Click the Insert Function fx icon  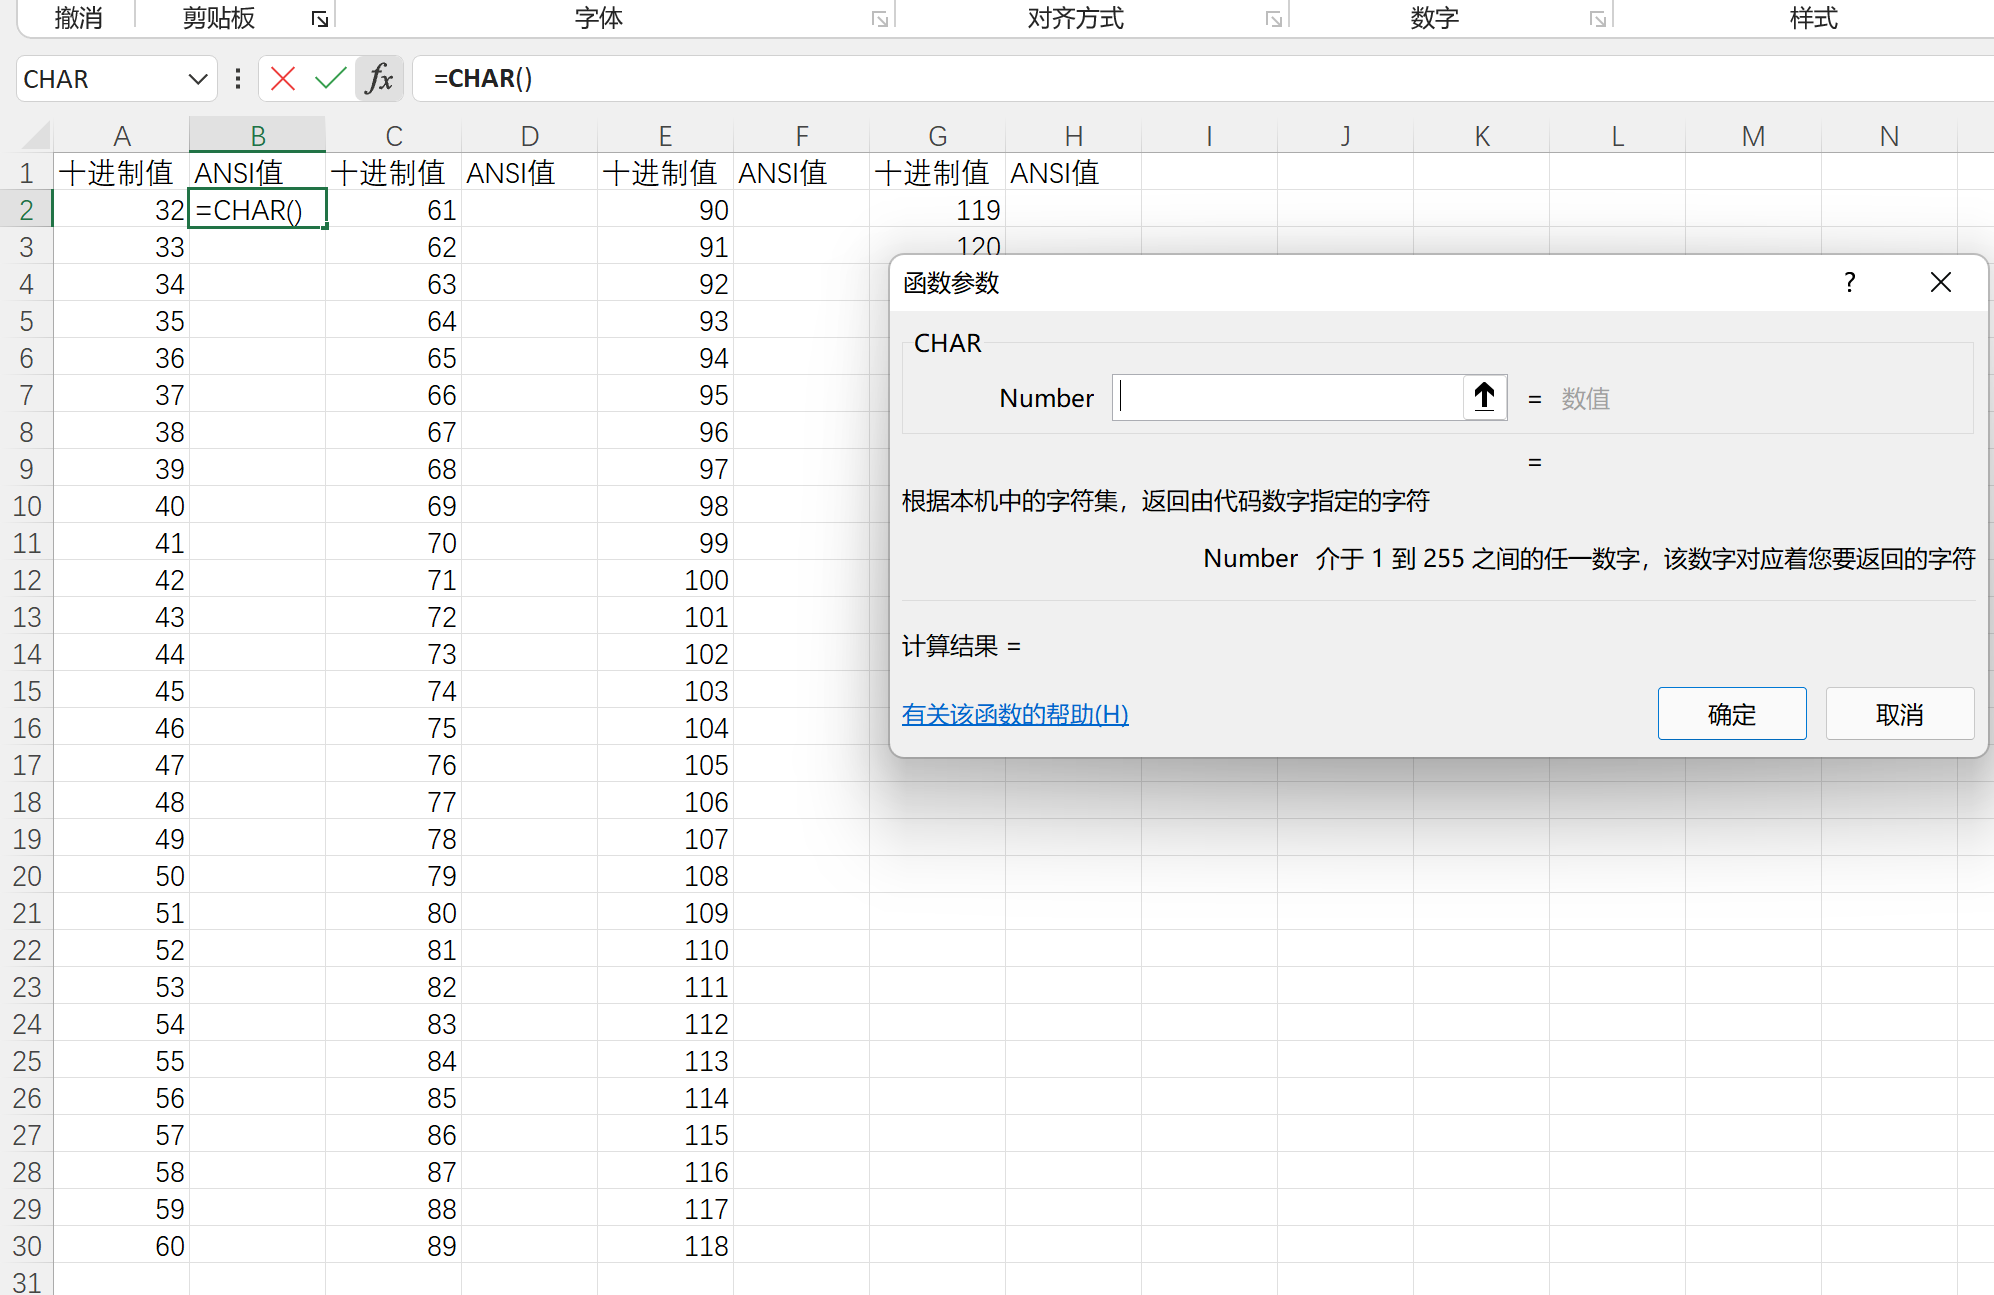point(378,78)
